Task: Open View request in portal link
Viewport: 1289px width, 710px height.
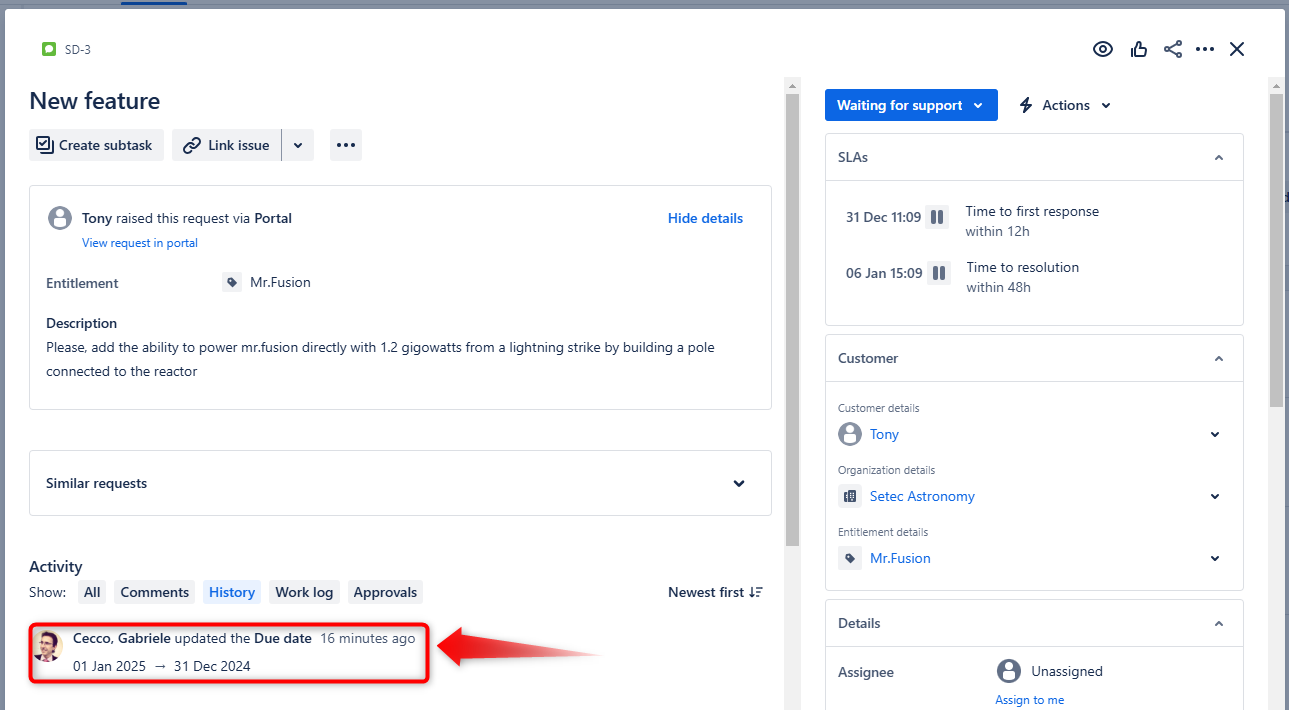Action: tap(140, 243)
